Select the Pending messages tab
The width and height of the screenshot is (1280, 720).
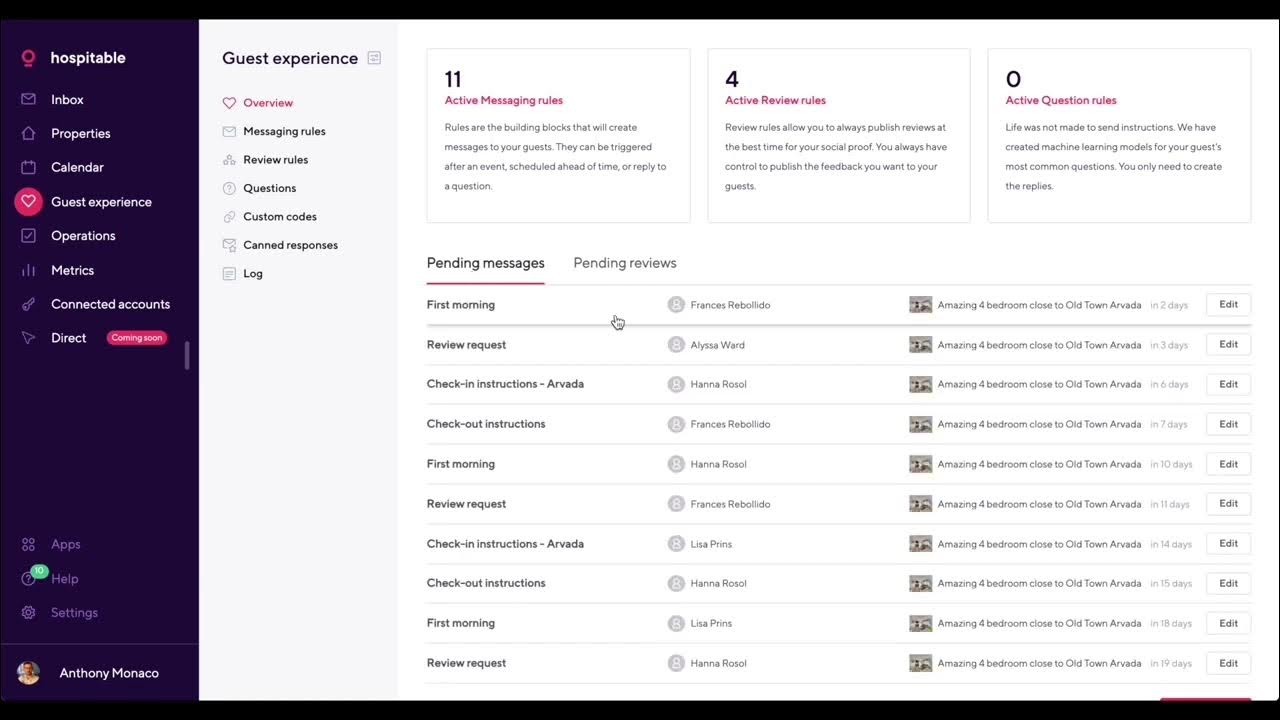point(486,263)
